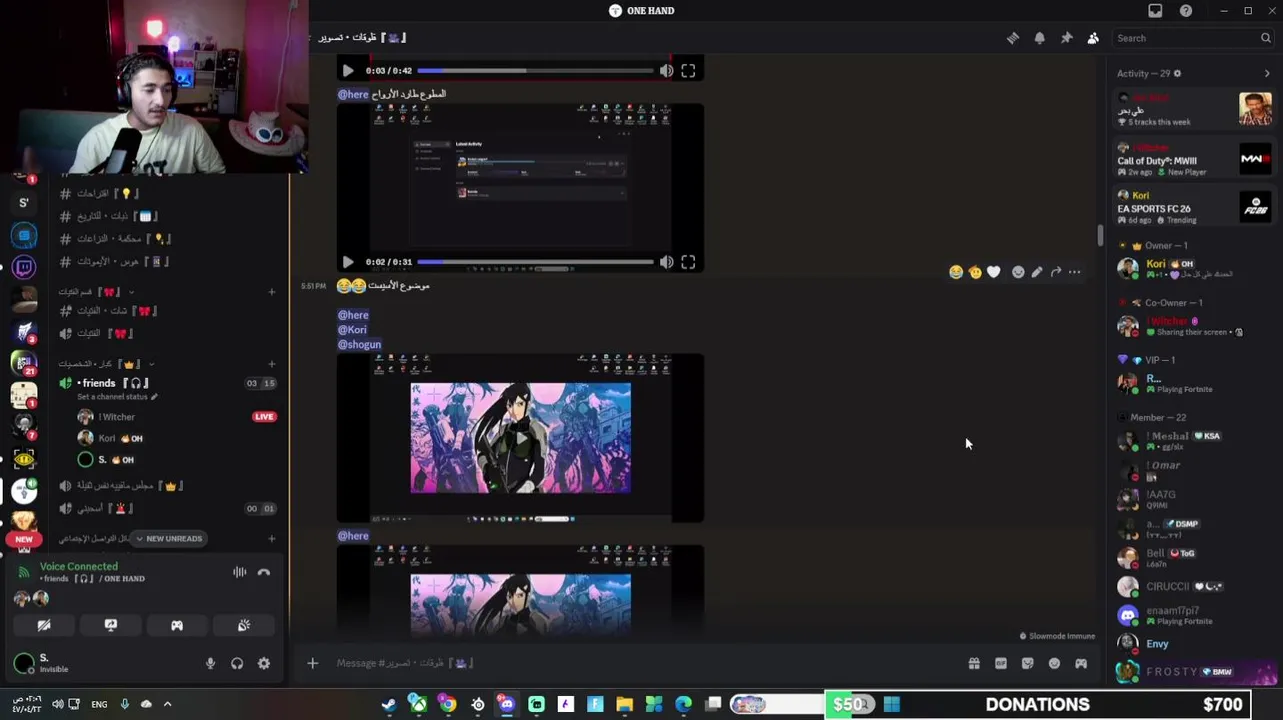Open the anime artwork video under @shogun
This screenshot has height=720, width=1283.
[x=520, y=437]
